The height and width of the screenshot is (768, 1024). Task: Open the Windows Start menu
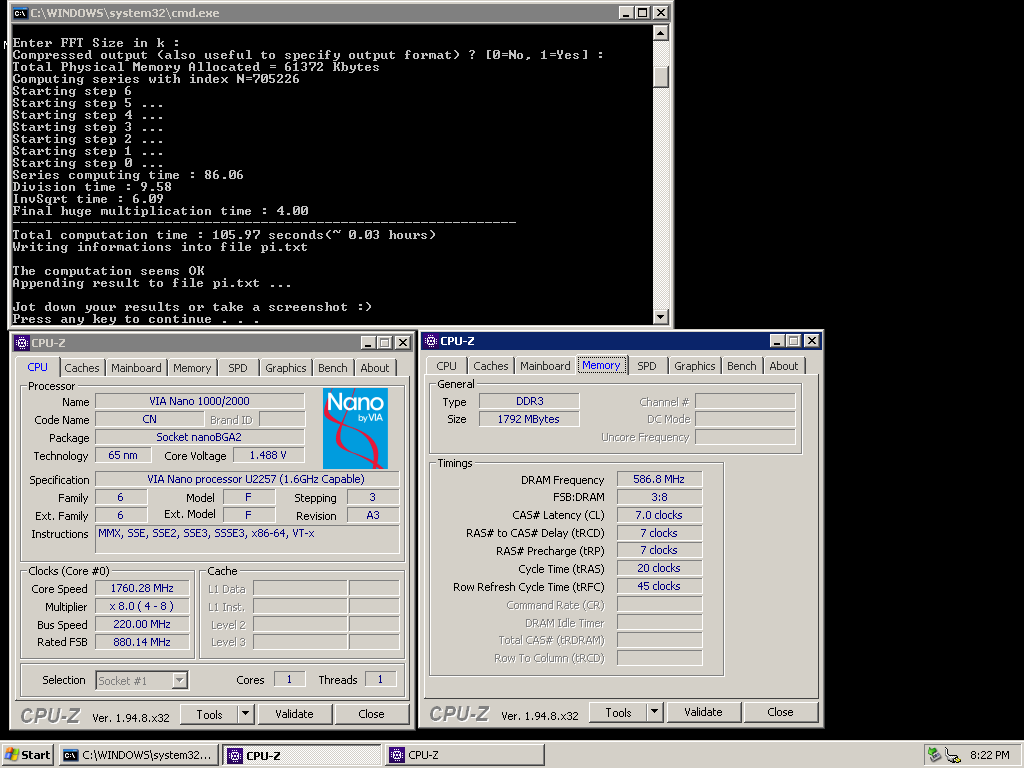pos(27,755)
